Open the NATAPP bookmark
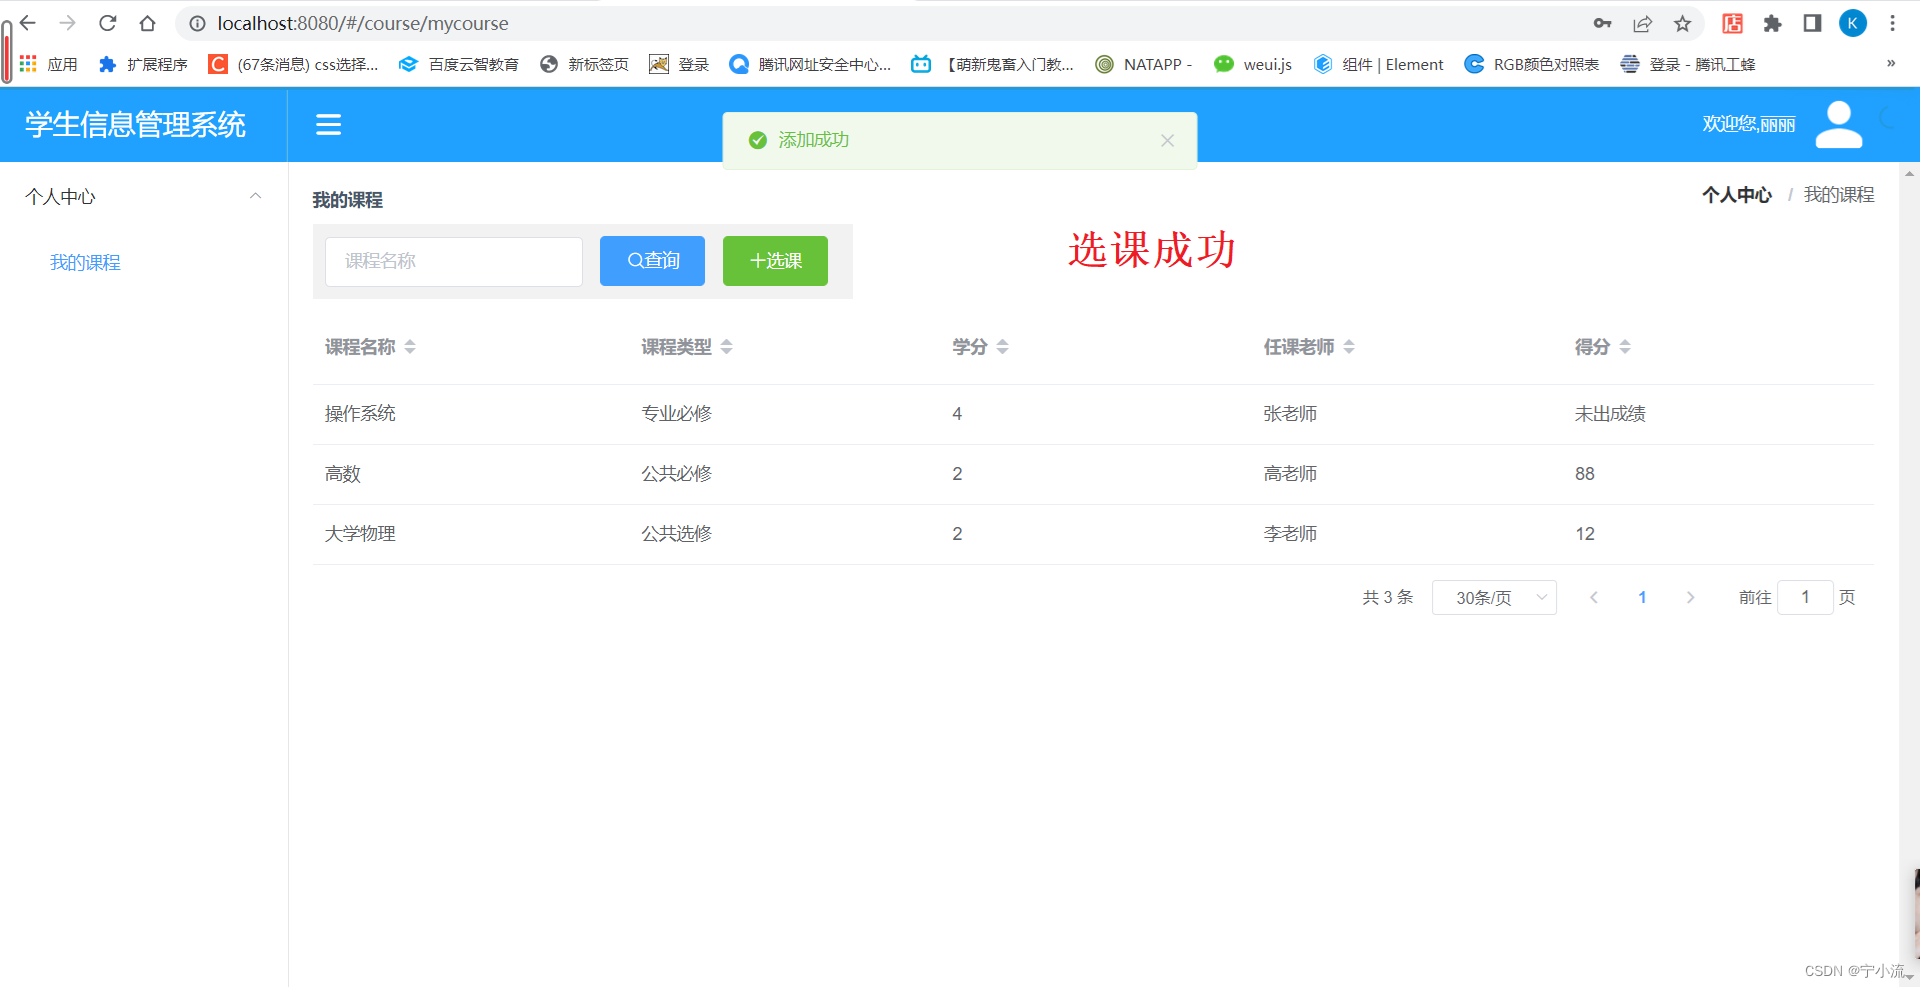Viewport: 1920px width, 987px height. pos(1144,64)
